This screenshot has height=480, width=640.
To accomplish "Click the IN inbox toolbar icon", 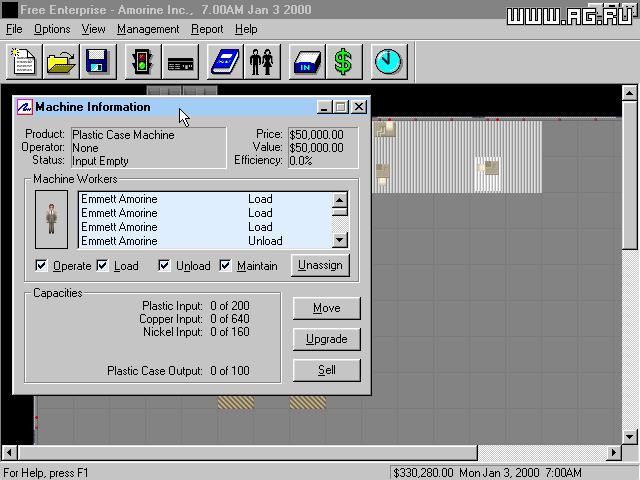I will click(307, 62).
